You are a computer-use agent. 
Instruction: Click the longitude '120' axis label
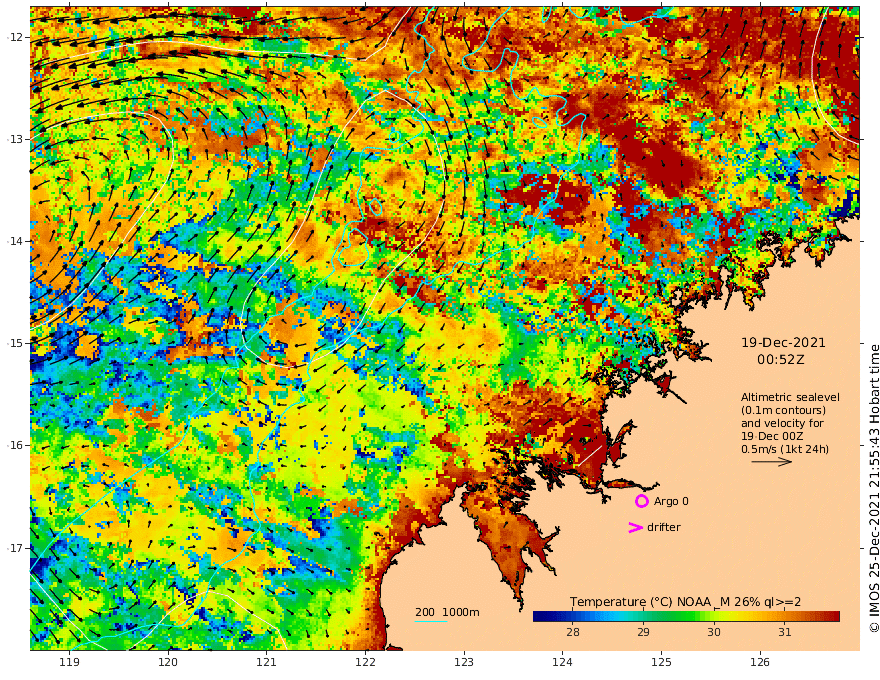coord(168,662)
